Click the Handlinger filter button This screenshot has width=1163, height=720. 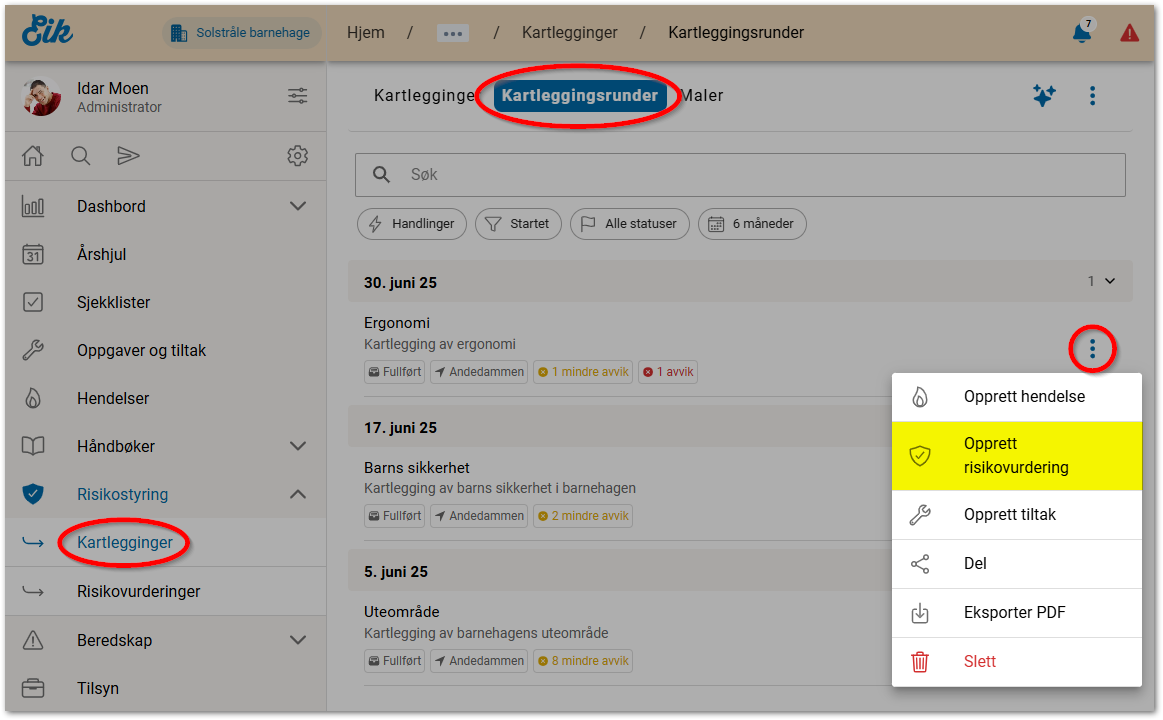pyautogui.click(x=412, y=224)
